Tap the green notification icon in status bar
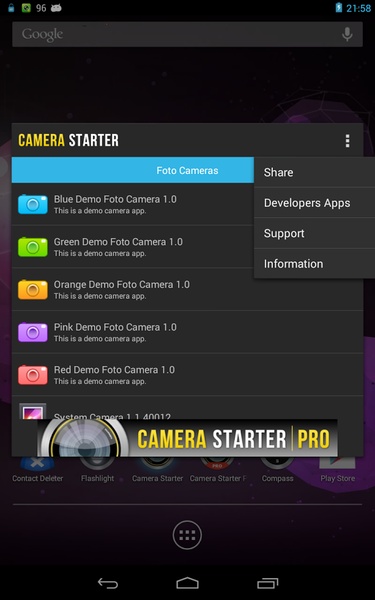This screenshot has width=375, height=600. (26, 8)
